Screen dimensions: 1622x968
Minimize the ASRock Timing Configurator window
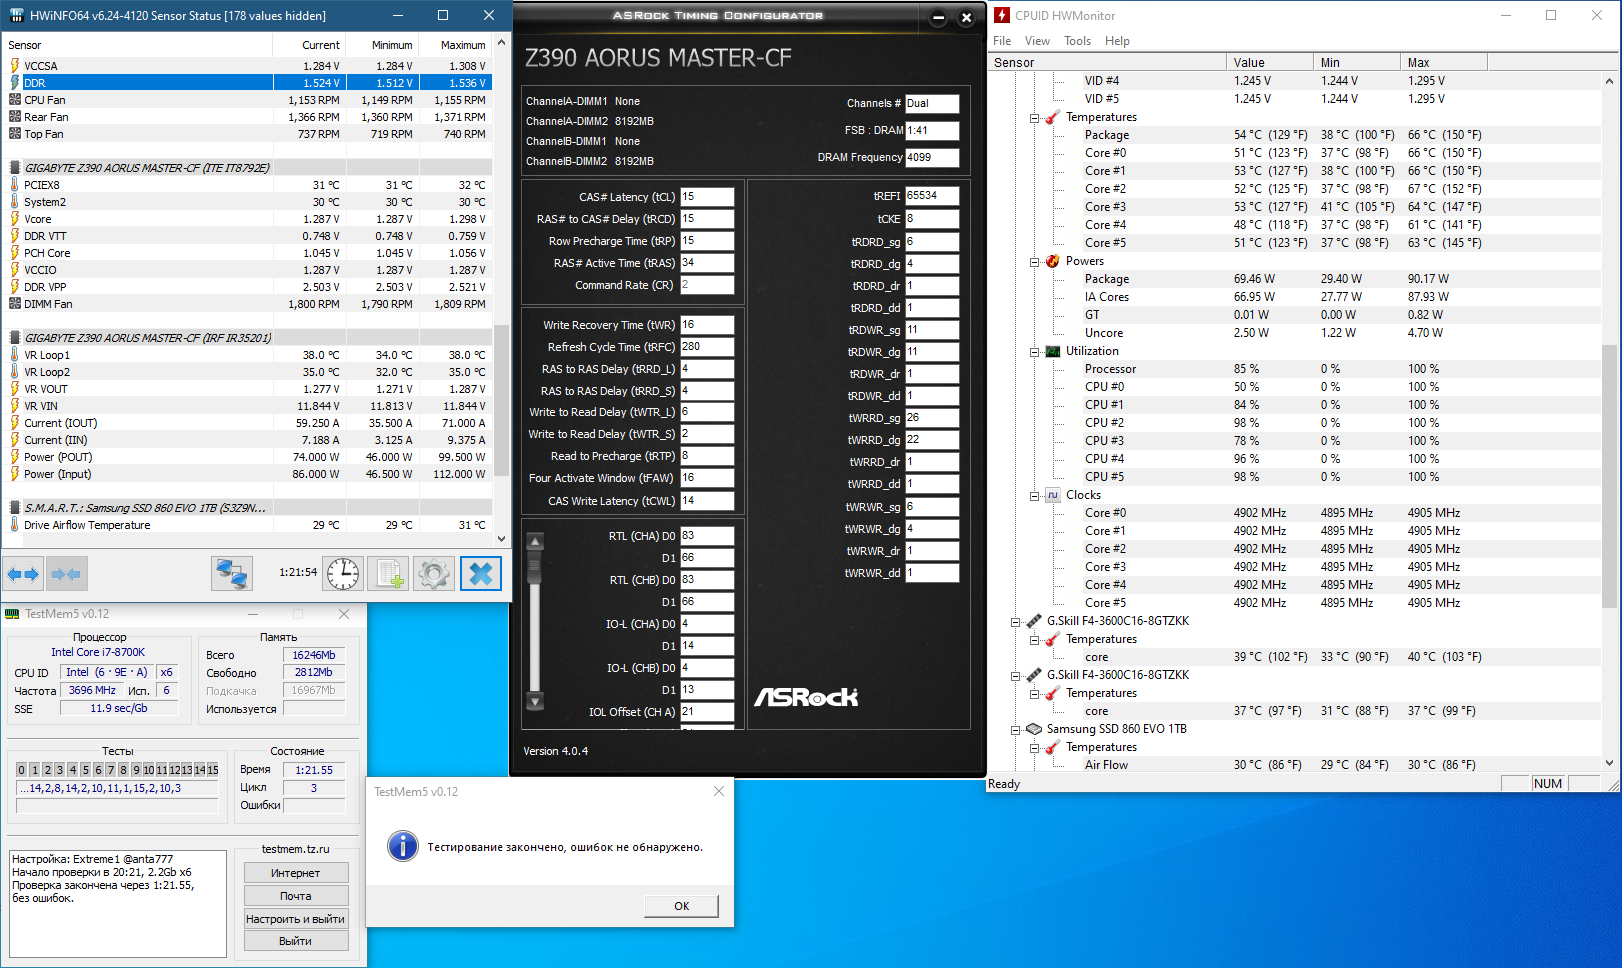pyautogui.click(x=938, y=17)
